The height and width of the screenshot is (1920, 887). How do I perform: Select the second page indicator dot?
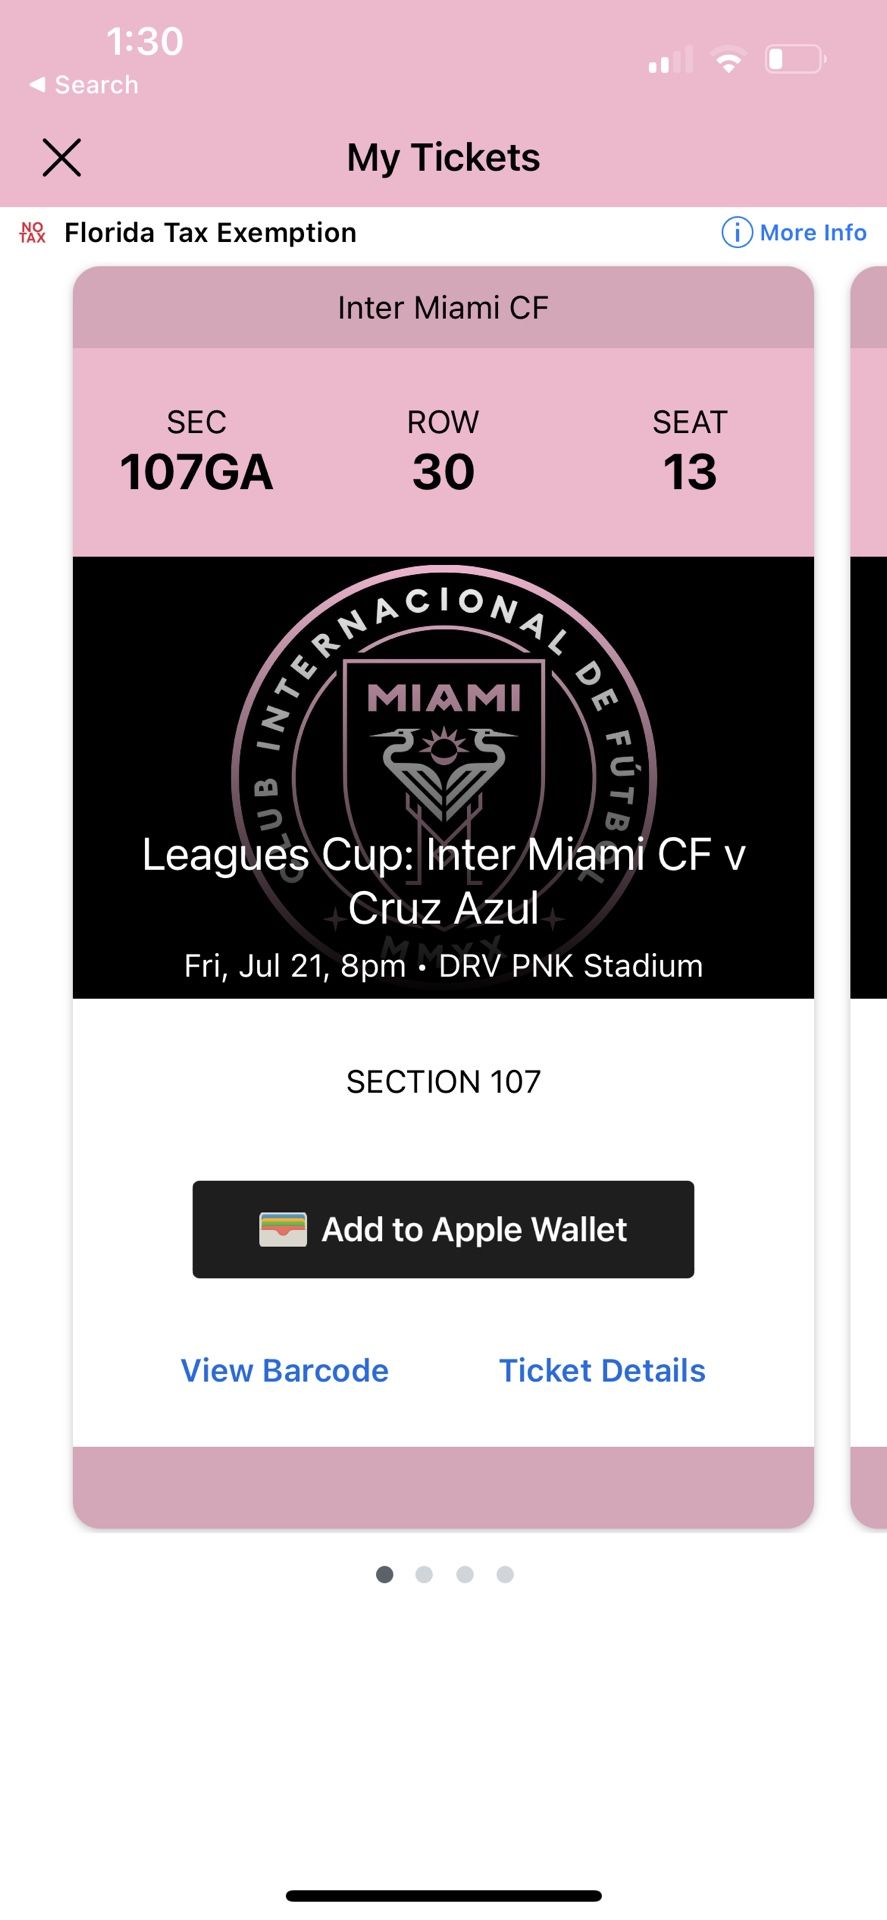(424, 1573)
